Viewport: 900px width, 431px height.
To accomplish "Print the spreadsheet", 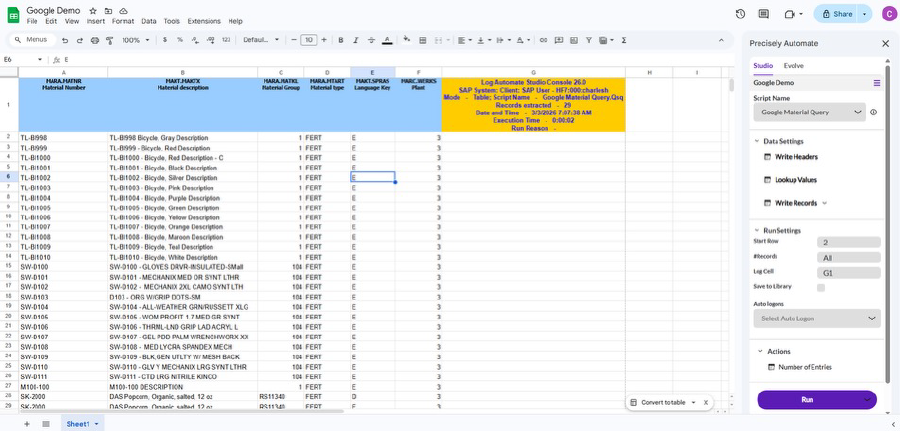I will tap(95, 40).
